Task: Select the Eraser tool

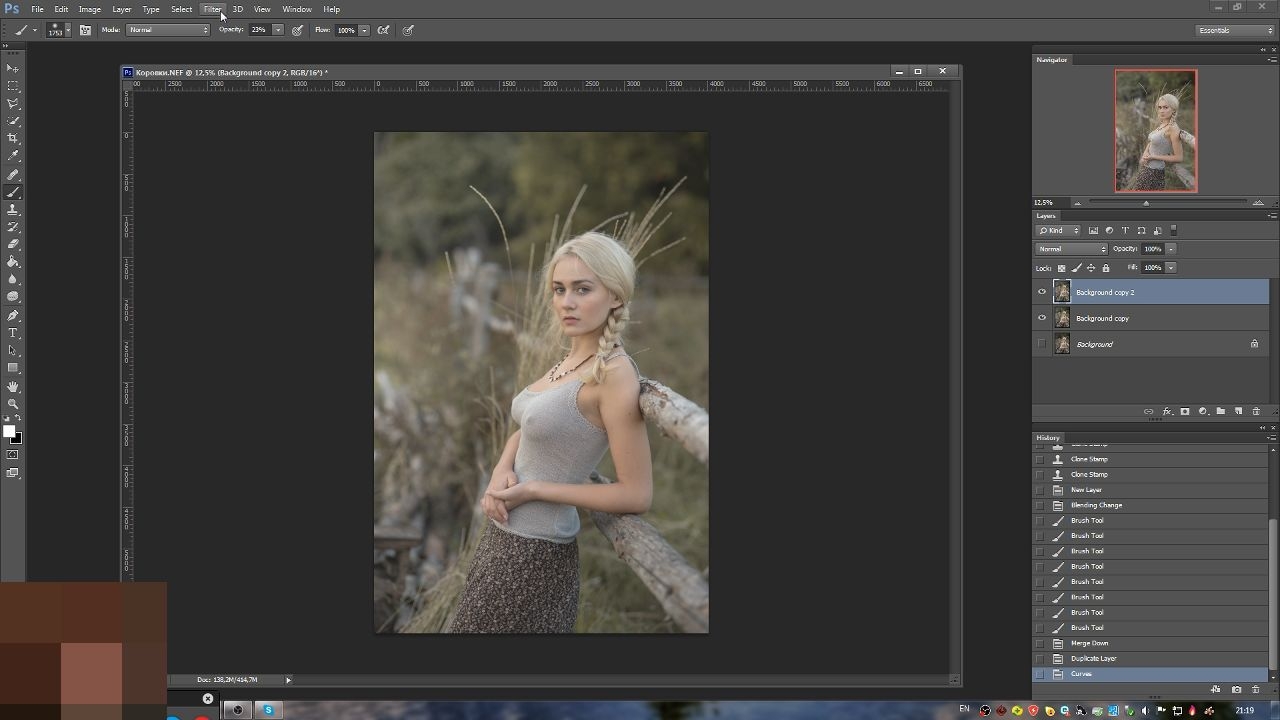Action: tap(13, 245)
